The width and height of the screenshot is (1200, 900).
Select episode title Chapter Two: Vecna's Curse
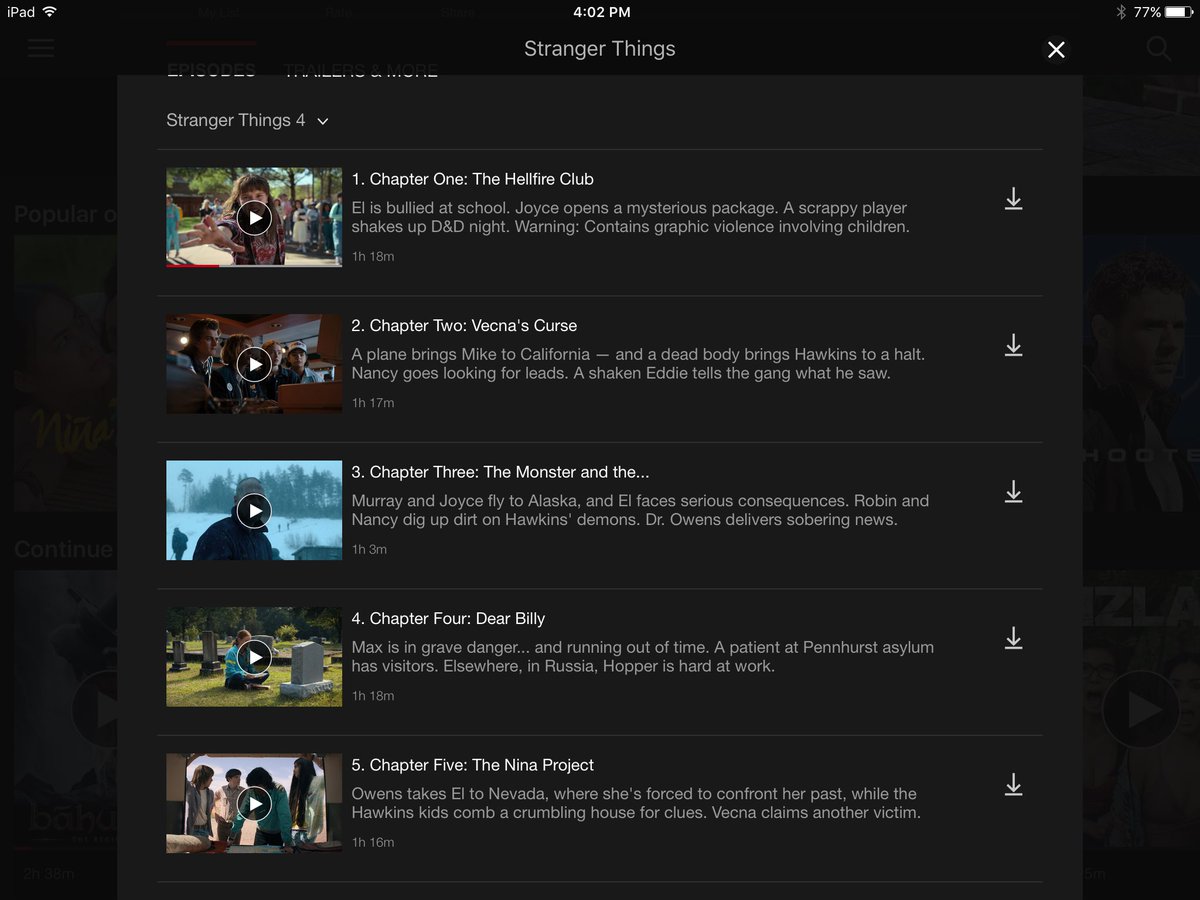pyautogui.click(x=464, y=325)
